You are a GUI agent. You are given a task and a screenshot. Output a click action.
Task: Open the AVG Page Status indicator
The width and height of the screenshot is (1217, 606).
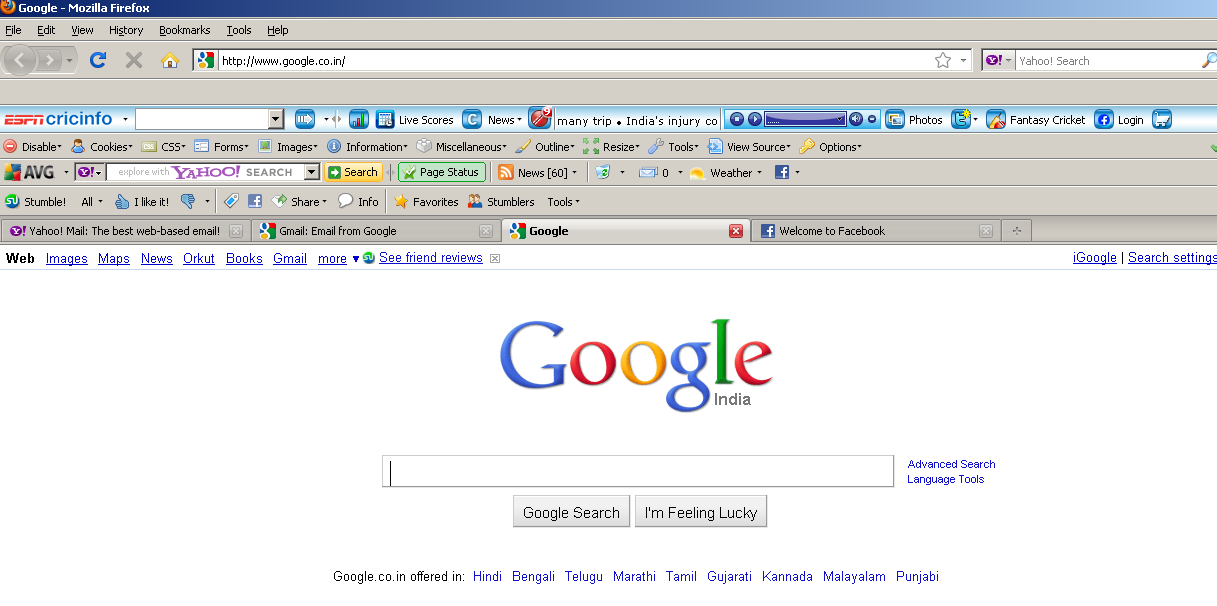pos(442,172)
